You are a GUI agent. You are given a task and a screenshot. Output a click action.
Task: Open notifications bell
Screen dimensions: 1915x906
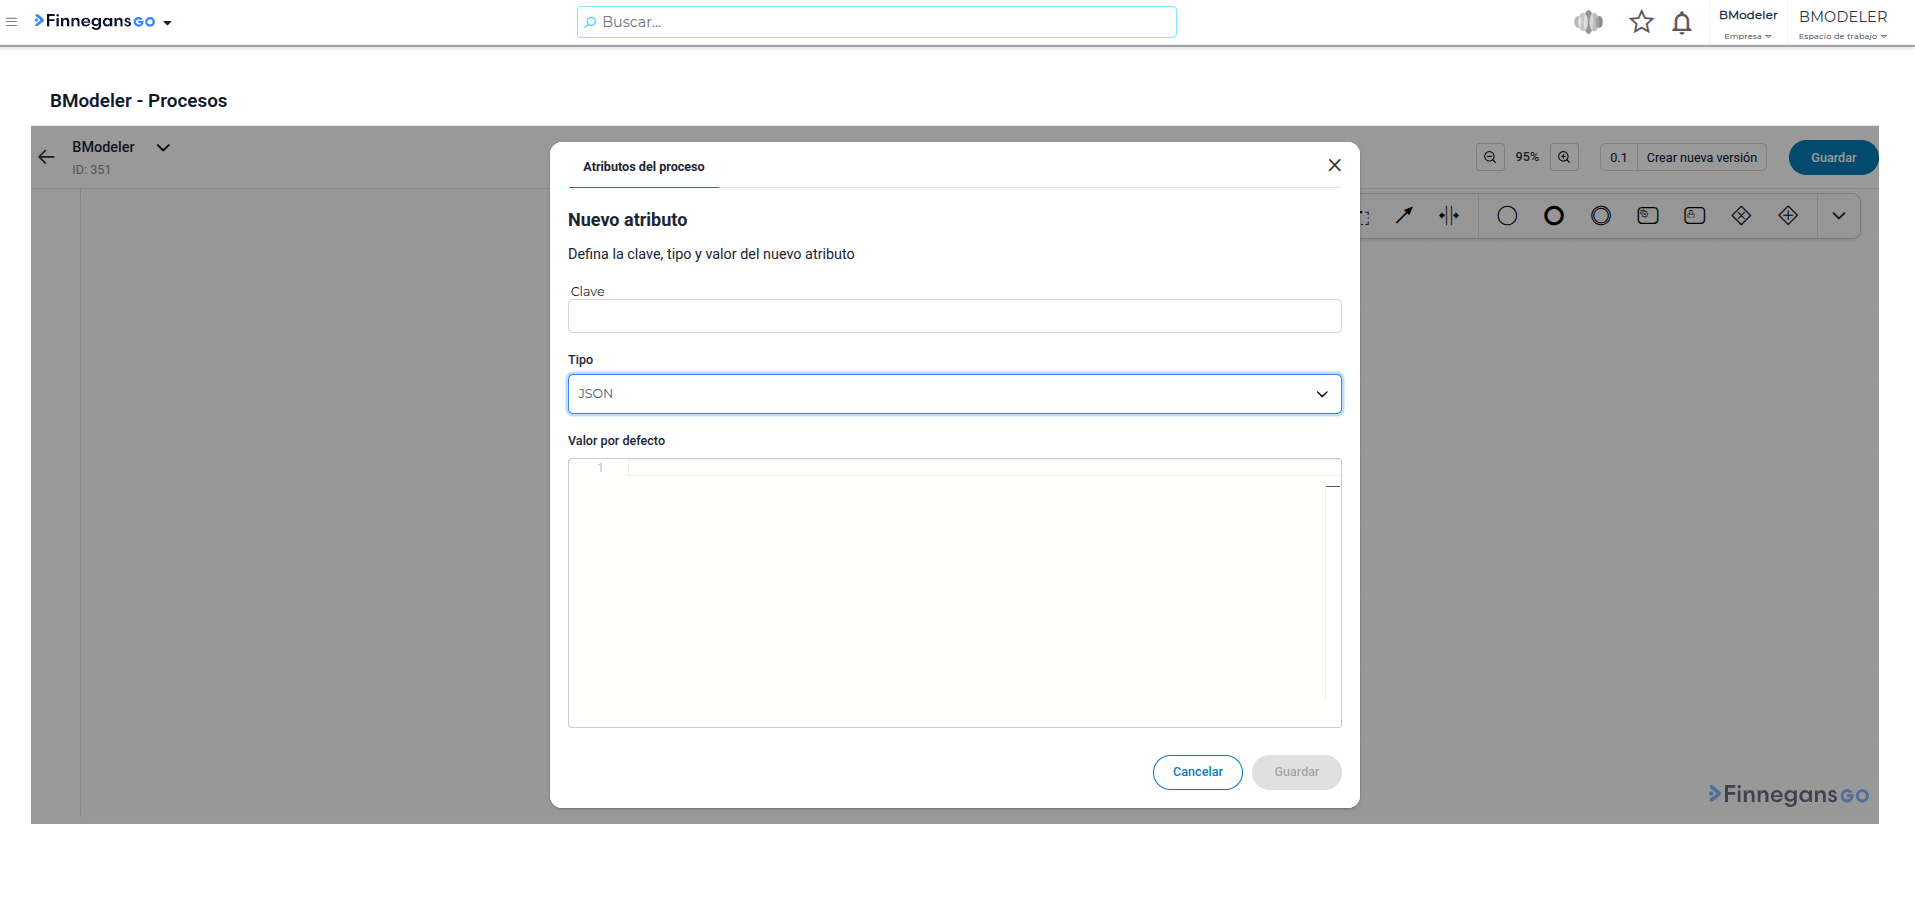(1682, 22)
